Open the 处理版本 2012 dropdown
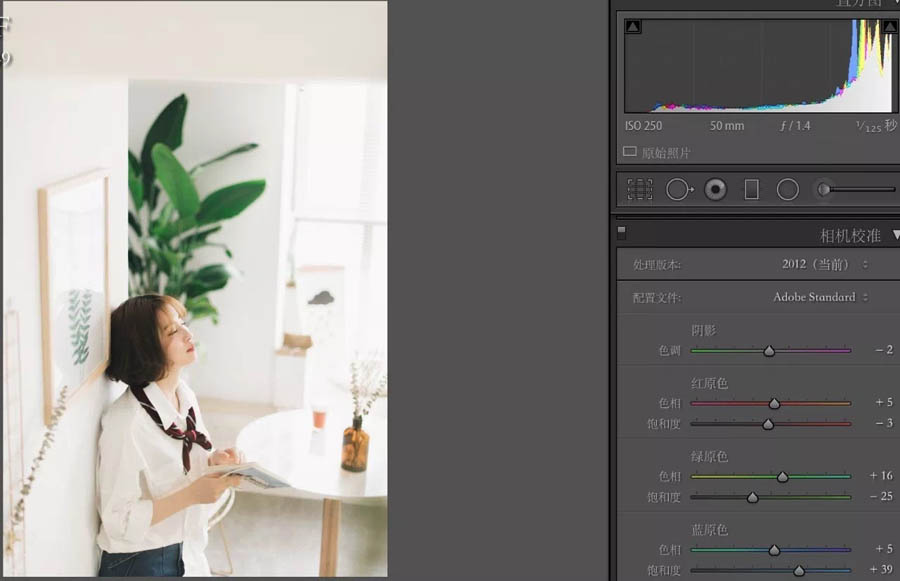Screen dimensions: 900x581 point(824,264)
